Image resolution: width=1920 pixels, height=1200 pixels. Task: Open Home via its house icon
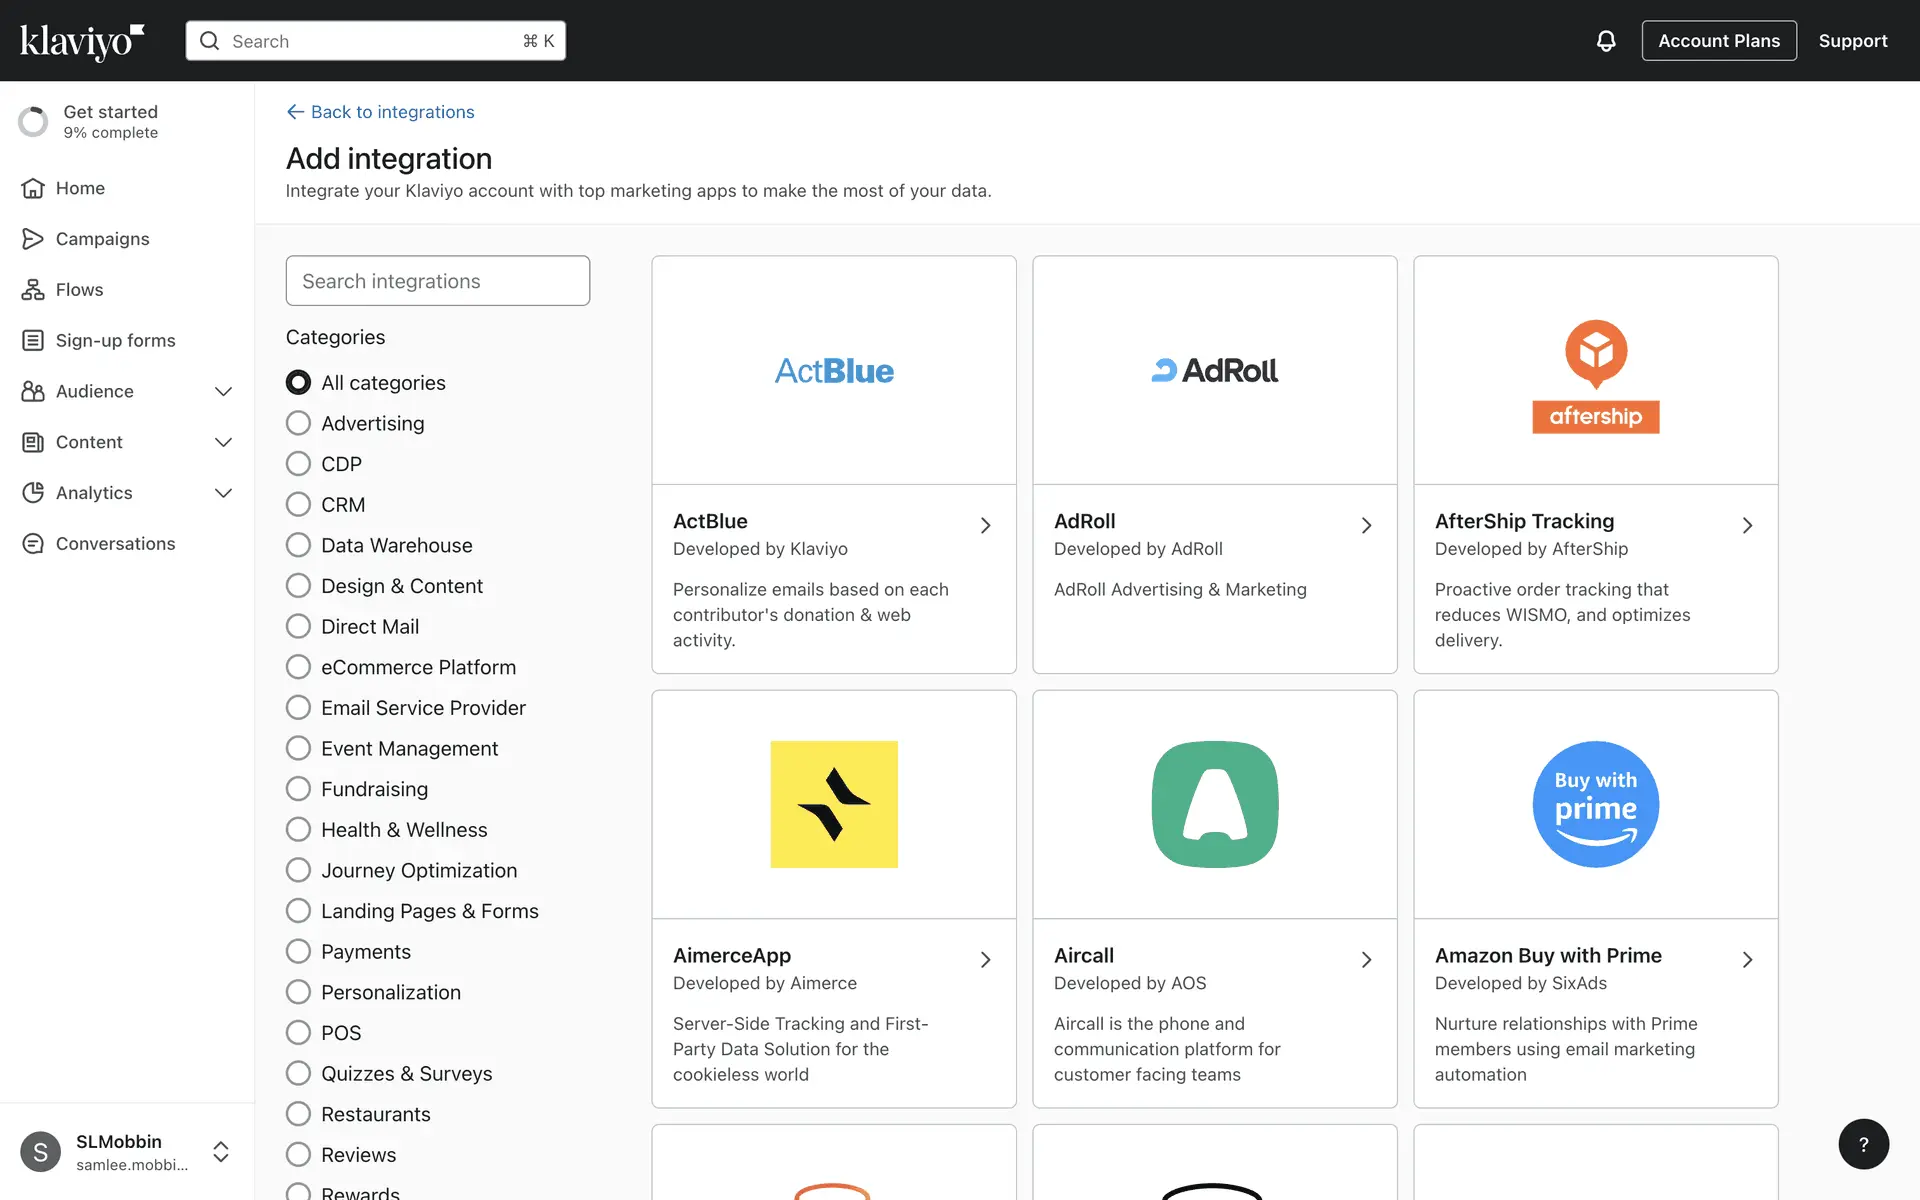pyautogui.click(x=33, y=188)
